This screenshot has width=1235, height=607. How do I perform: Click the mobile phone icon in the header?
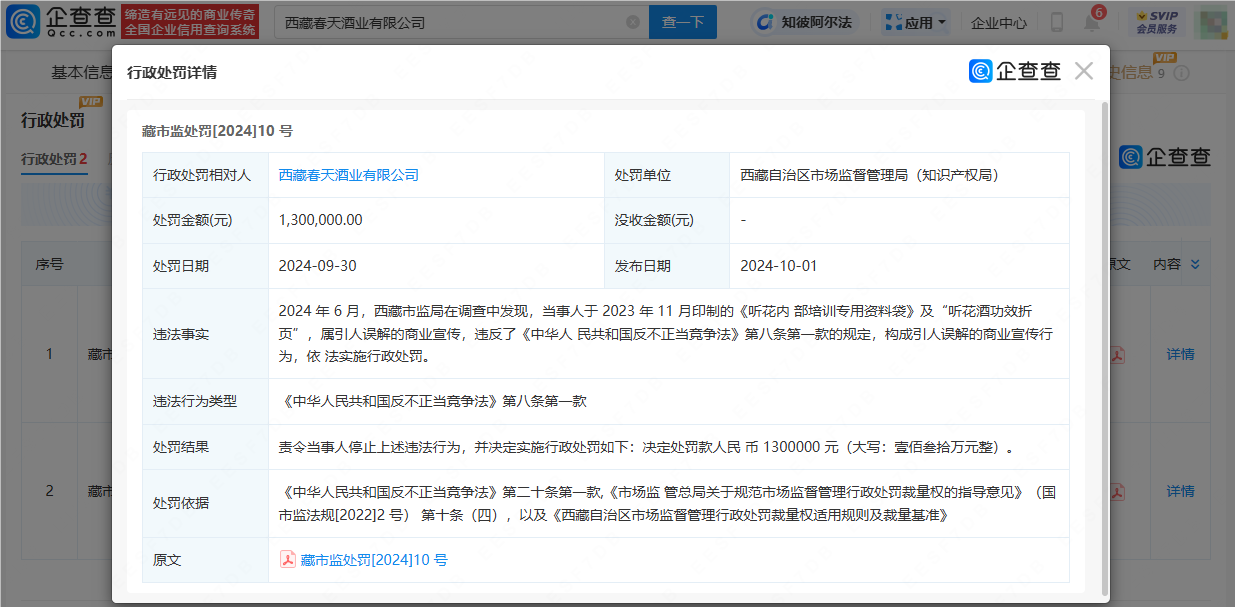click(1057, 22)
